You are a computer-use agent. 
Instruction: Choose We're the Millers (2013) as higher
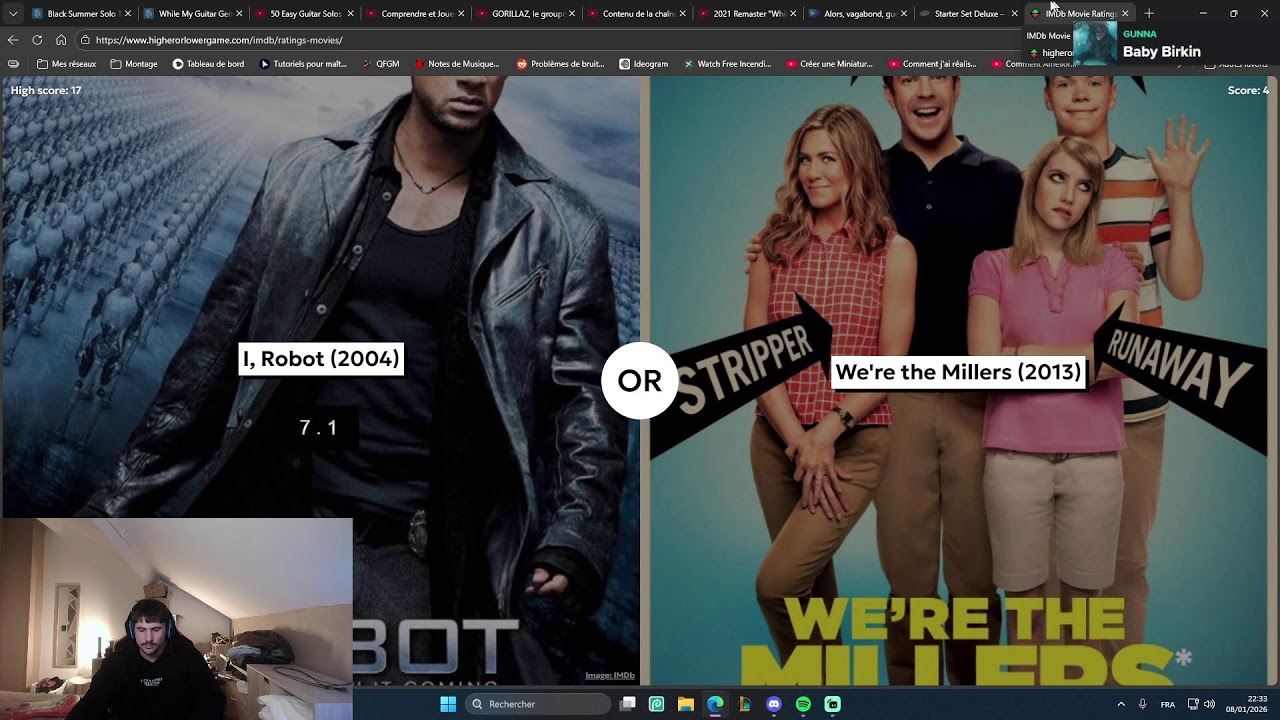pyautogui.click(x=958, y=372)
